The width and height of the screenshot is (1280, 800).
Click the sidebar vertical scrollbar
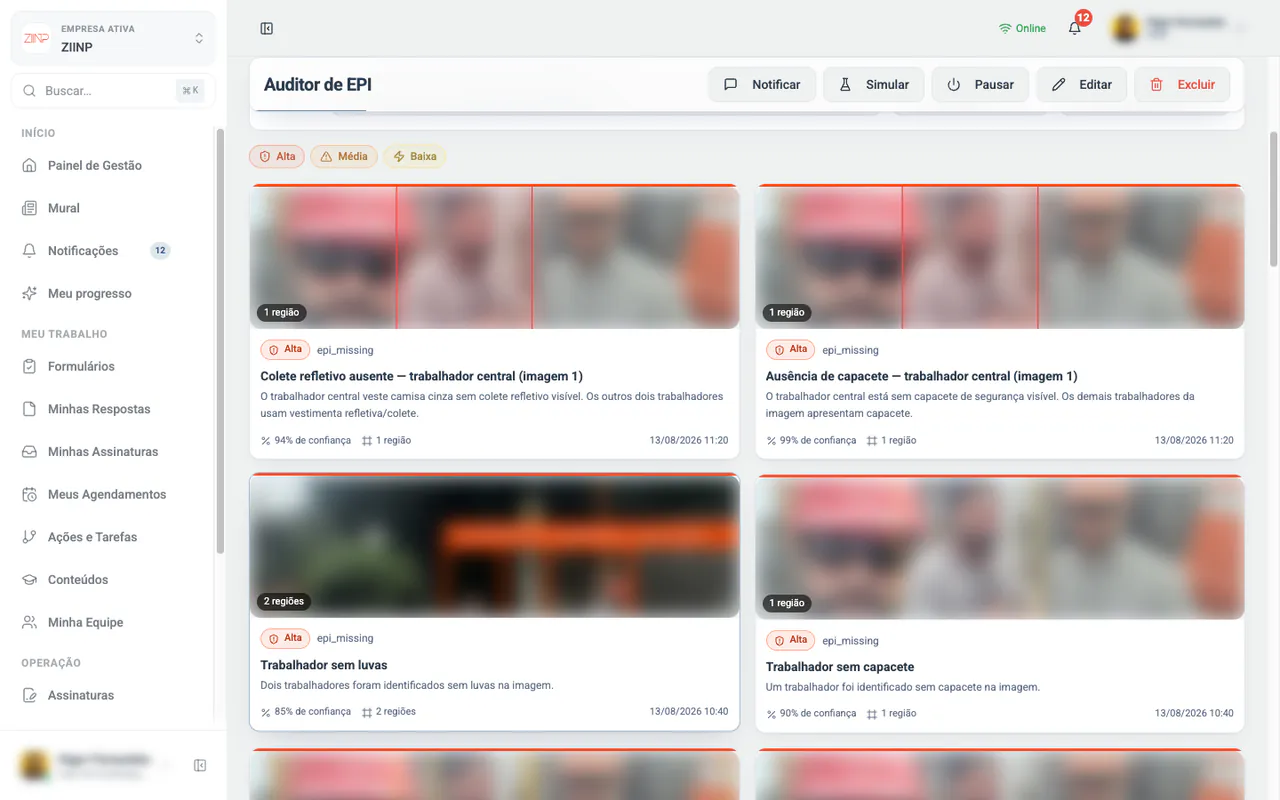pos(220,340)
